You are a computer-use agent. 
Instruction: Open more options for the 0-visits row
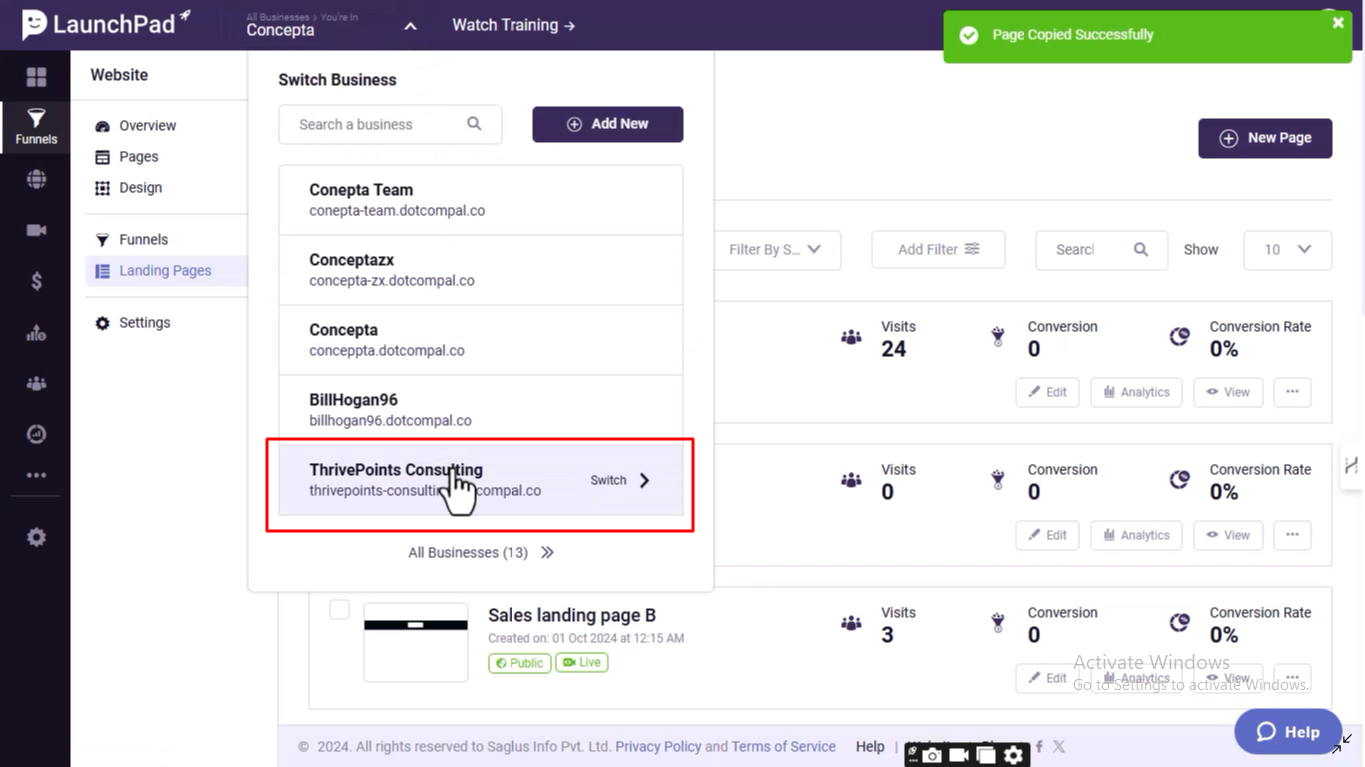tap(1292, 535)
